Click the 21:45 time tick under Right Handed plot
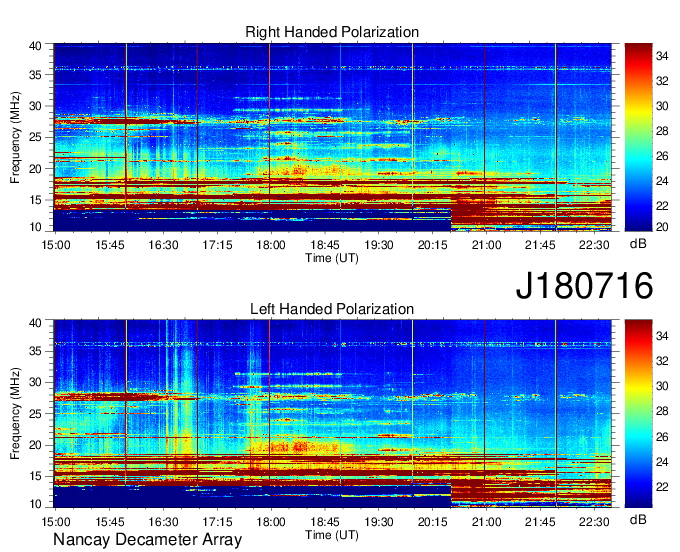 (x=540, y=245)
